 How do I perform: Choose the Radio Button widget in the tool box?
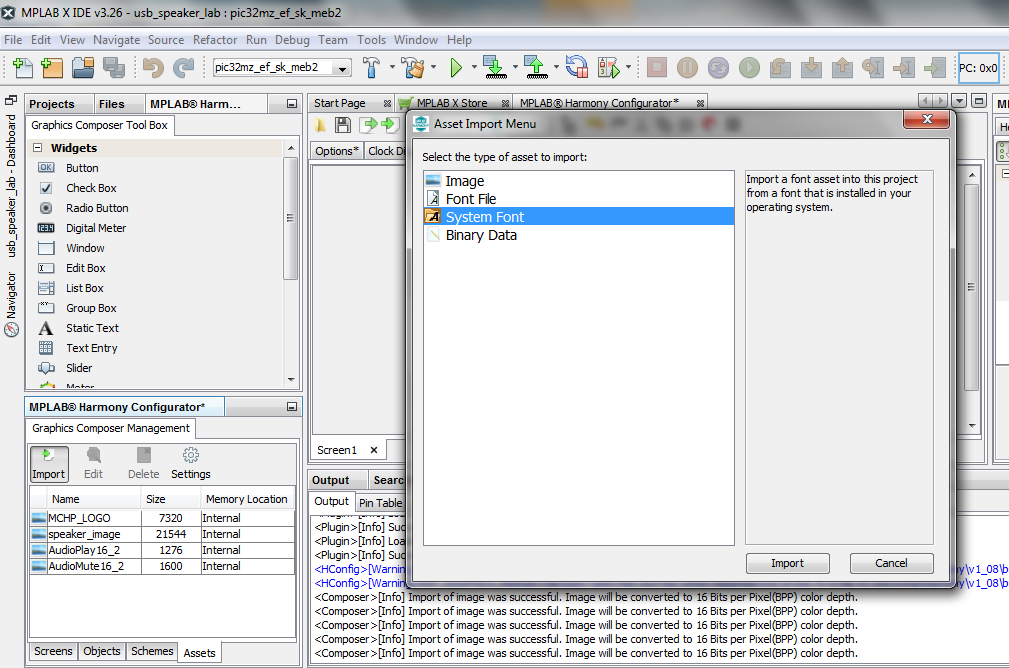coord(97,208)
